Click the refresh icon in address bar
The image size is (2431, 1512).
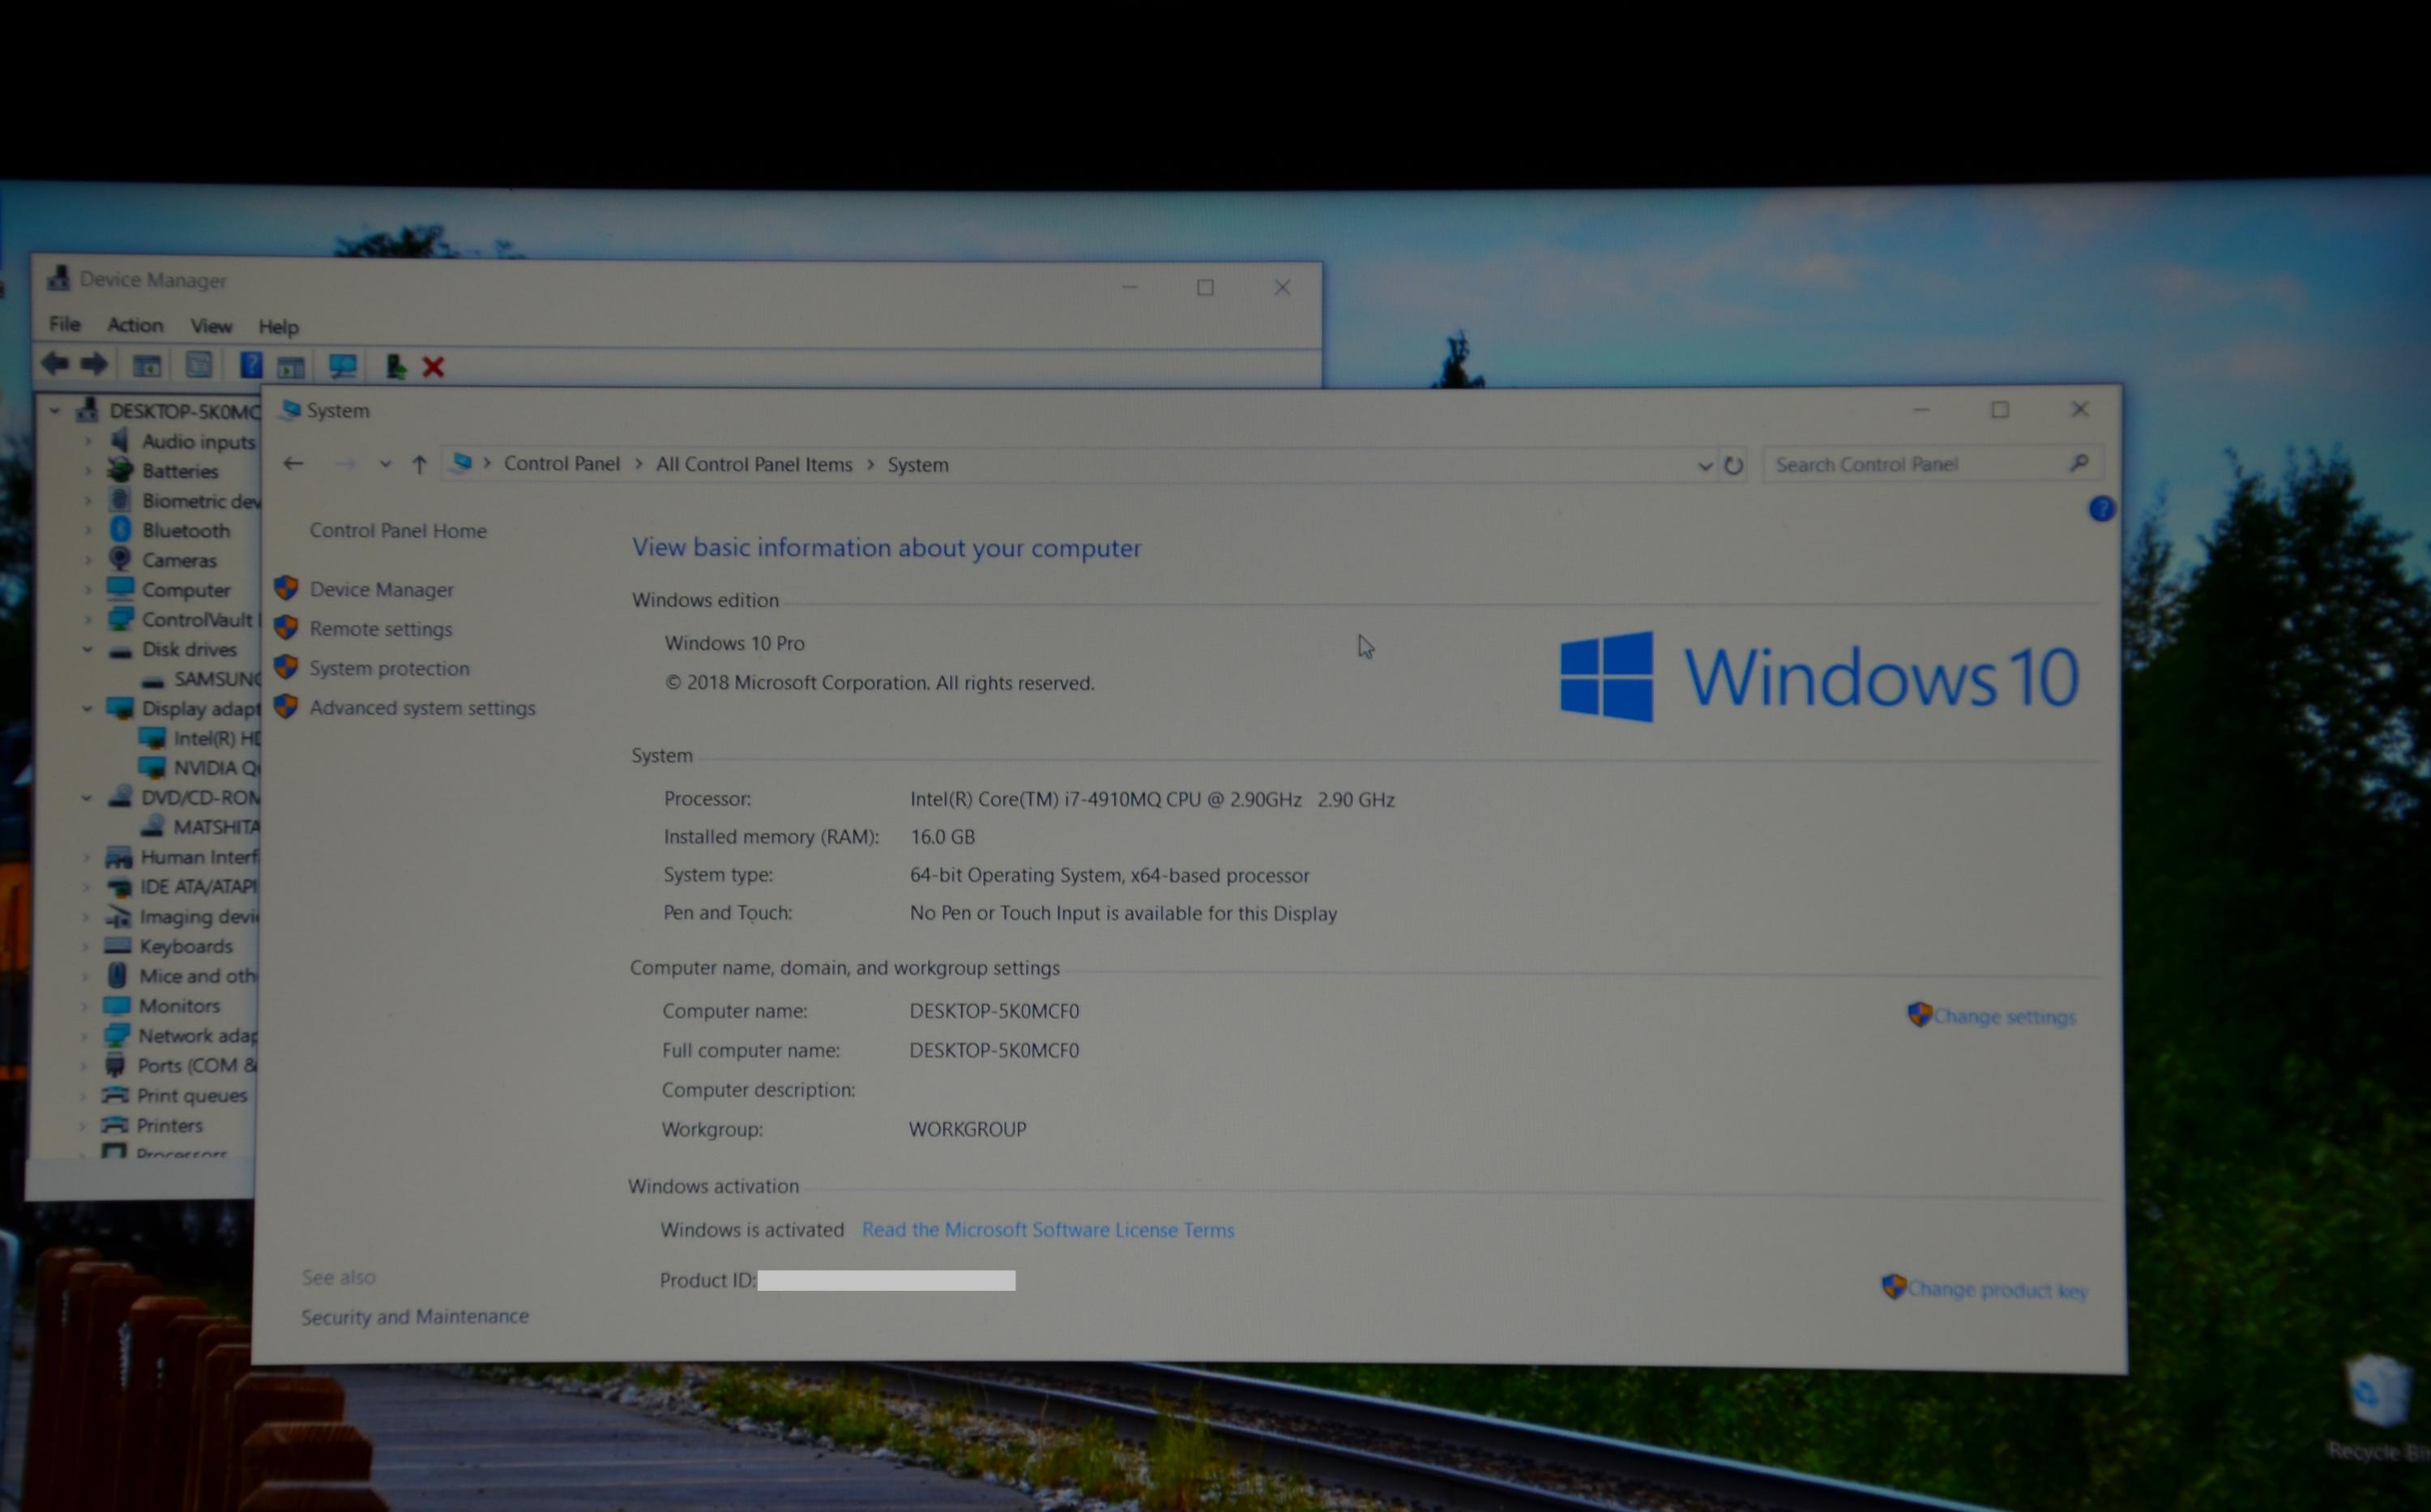pos(1734,465)
